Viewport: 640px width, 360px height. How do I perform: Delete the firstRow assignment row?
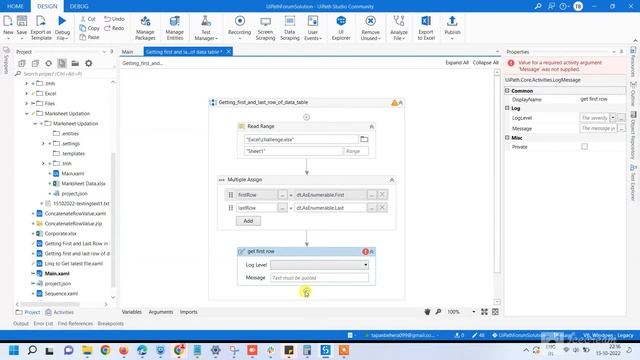pos(382,195)
